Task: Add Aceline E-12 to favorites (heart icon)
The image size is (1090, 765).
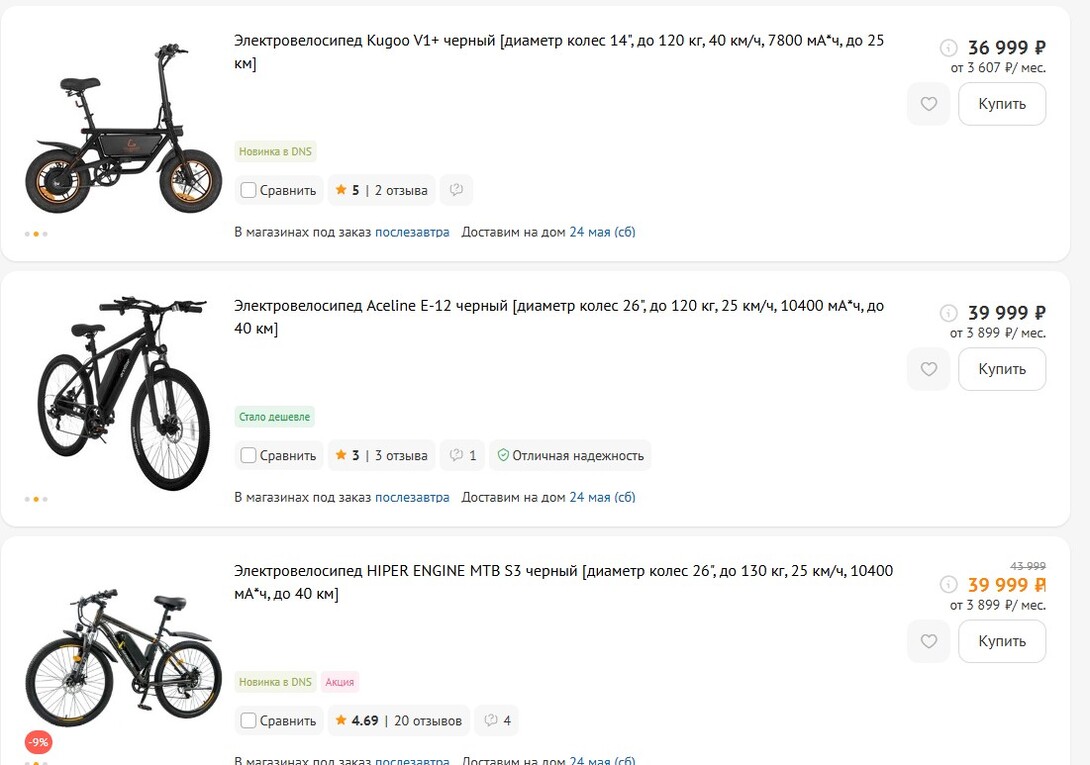Action: pyautogui.click(x=928, y=369)
